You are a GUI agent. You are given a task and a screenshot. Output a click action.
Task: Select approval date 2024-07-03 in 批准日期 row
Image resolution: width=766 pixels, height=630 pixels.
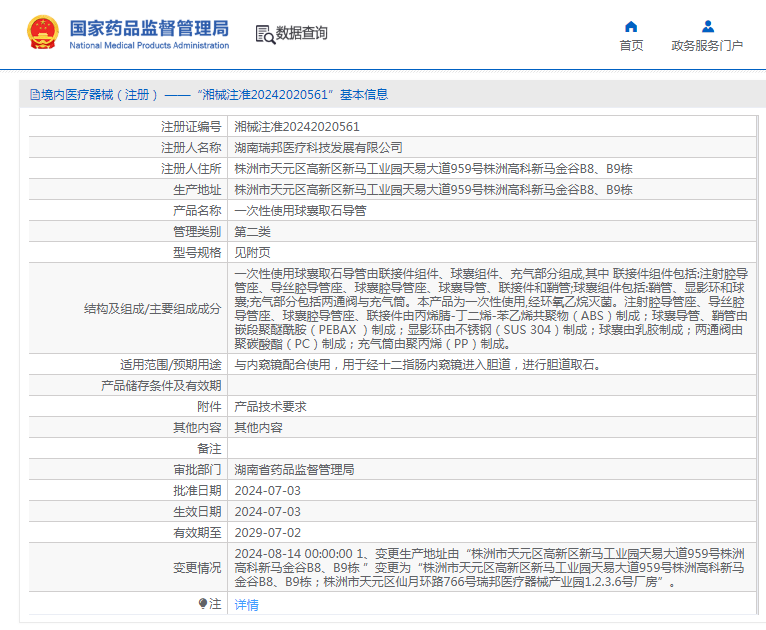pos(268,491)
